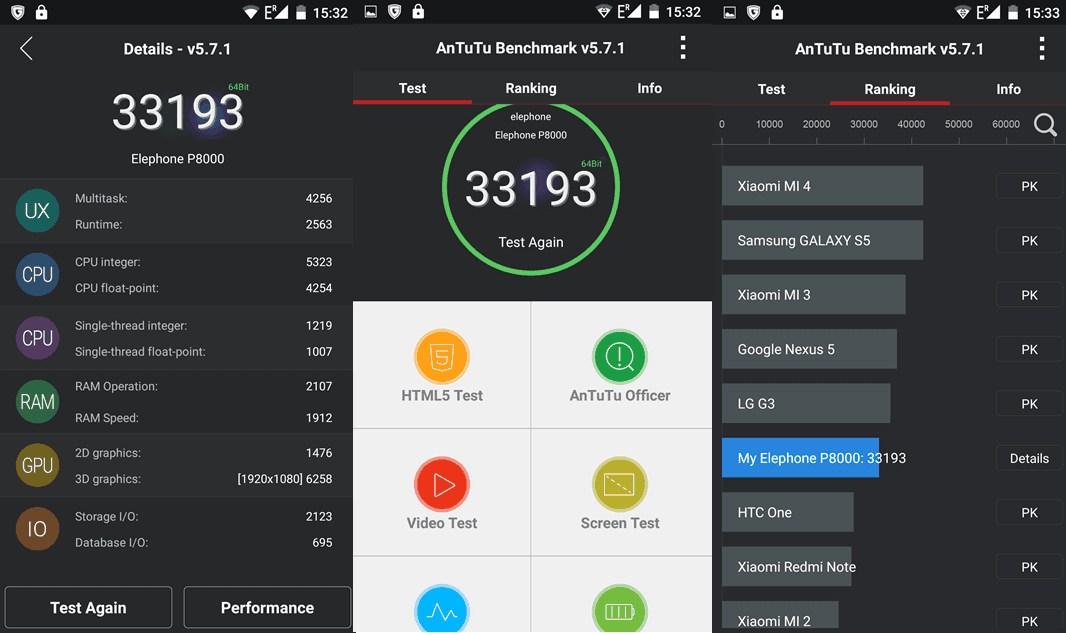Tap the RAM Speed value 1912
Viewport: 1066px width, 633px height.
(319, 417)
